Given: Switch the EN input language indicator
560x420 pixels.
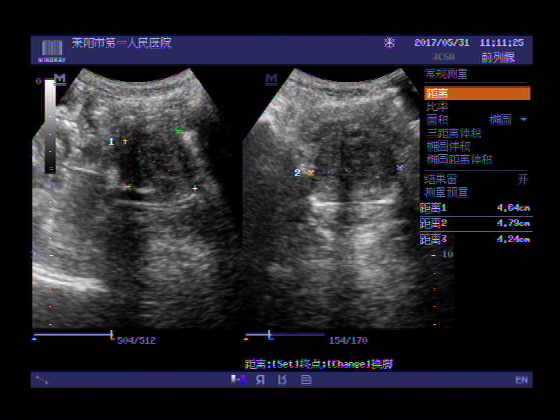Looking at the screenshot, I should point(521,380).
